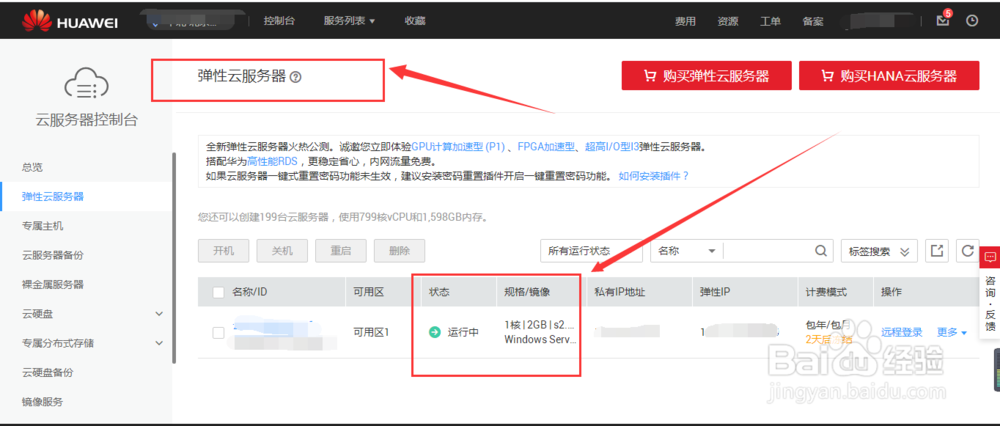Refresh the server list
The width and height of the screenshot is (1000, 426).
pyautogui.click(x=968, y=251)
